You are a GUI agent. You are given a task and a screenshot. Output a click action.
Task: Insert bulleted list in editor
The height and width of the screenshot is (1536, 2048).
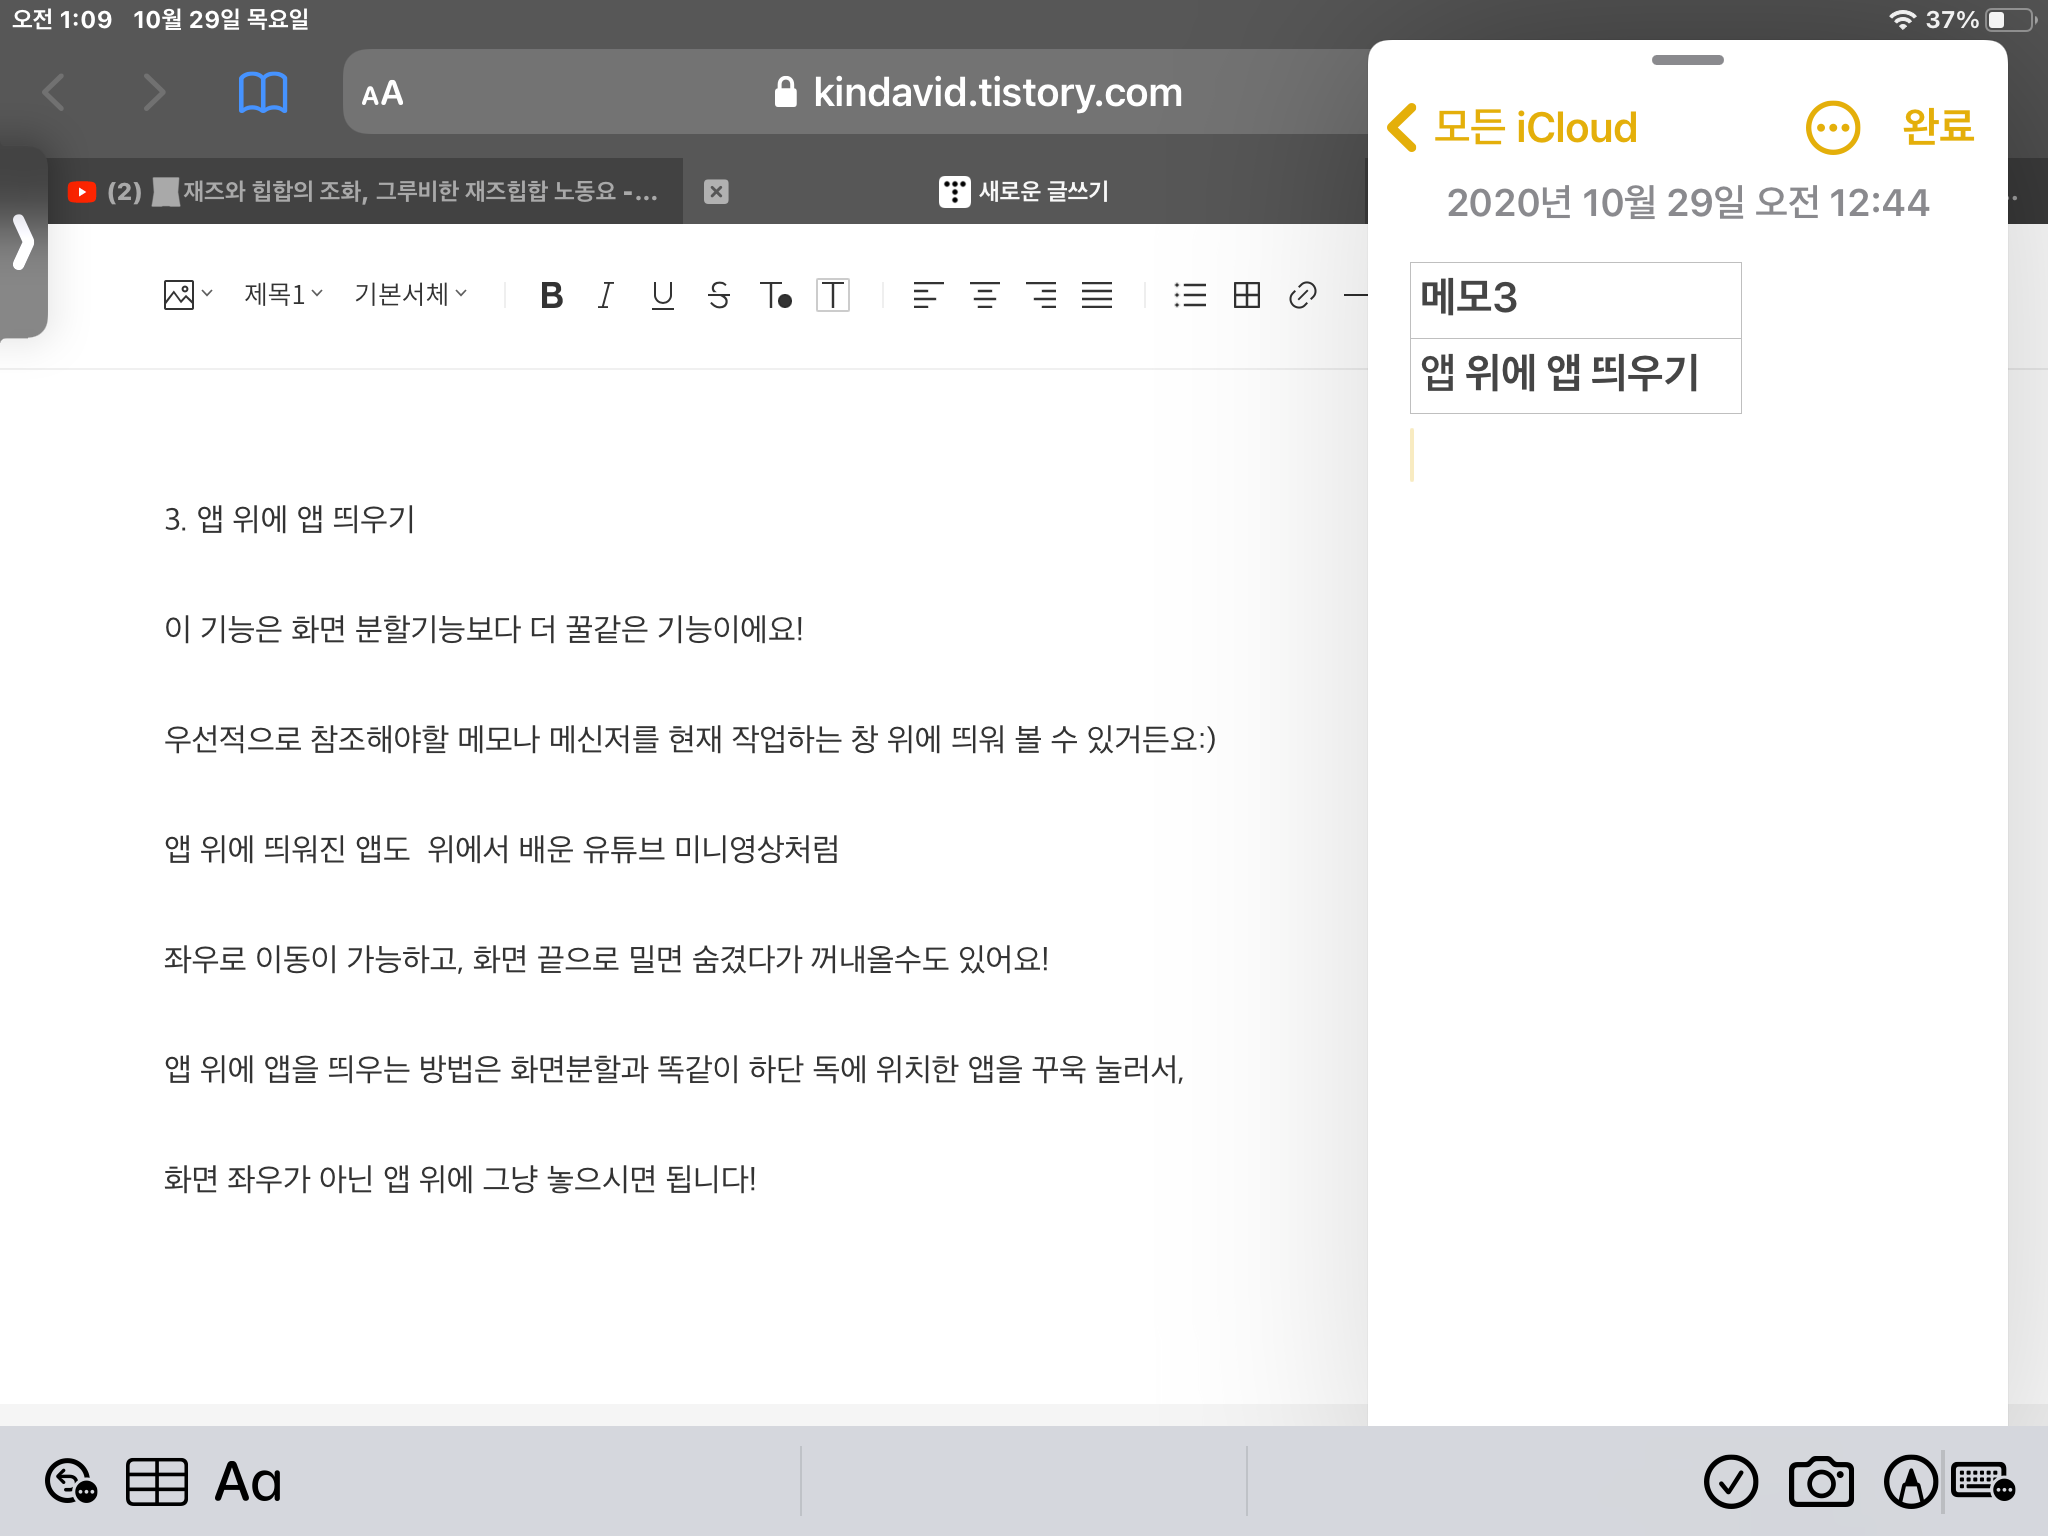[1190, 295]
